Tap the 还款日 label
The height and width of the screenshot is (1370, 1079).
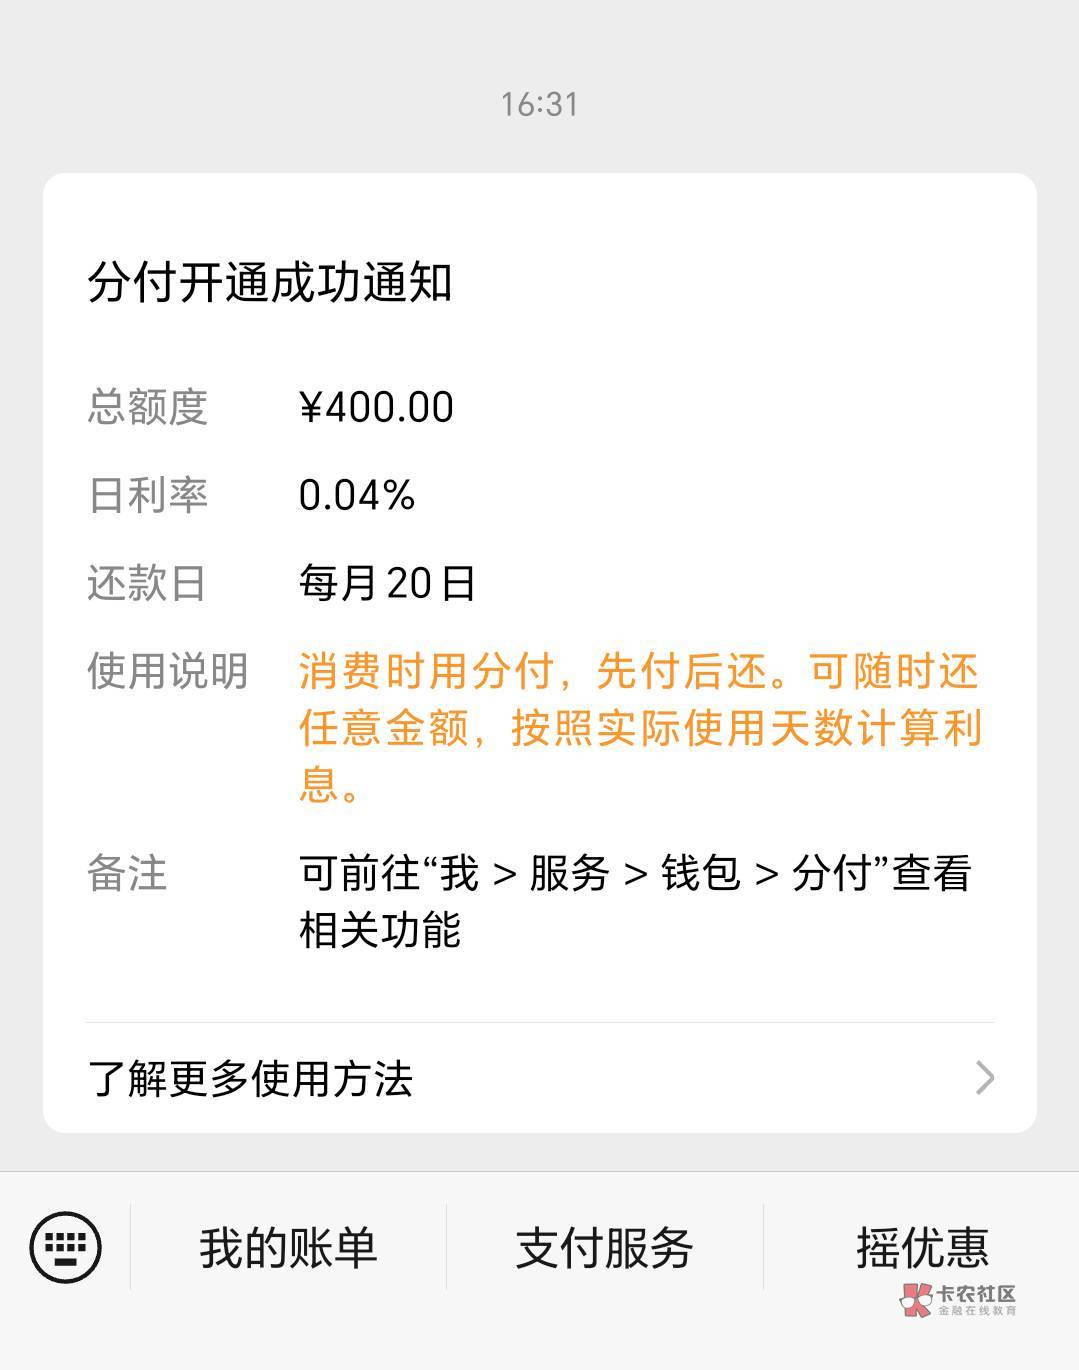pos(147,583)
